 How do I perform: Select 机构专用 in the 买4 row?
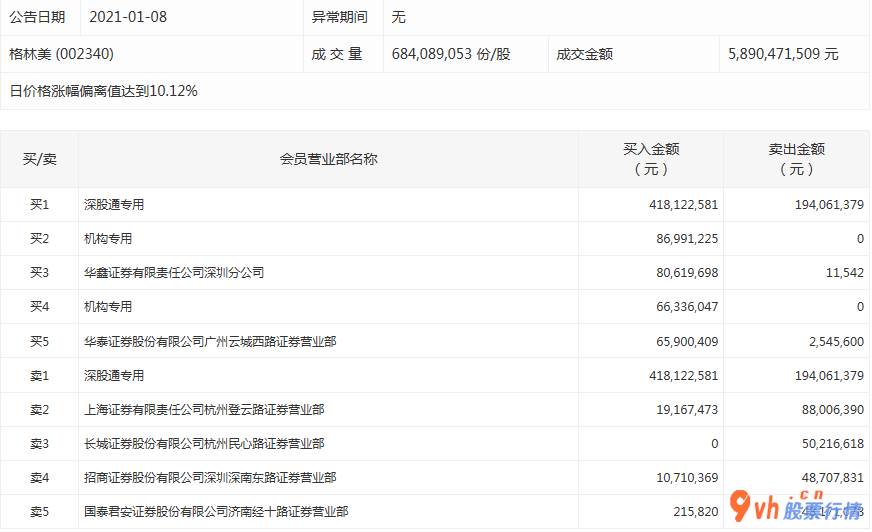108,306
